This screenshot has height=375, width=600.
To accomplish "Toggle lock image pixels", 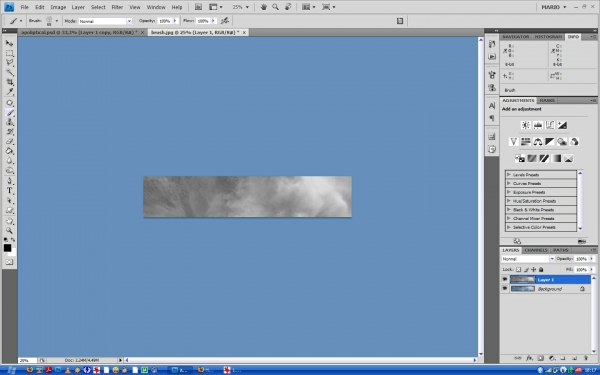I will pyautogui.click(x=527, y=269).
